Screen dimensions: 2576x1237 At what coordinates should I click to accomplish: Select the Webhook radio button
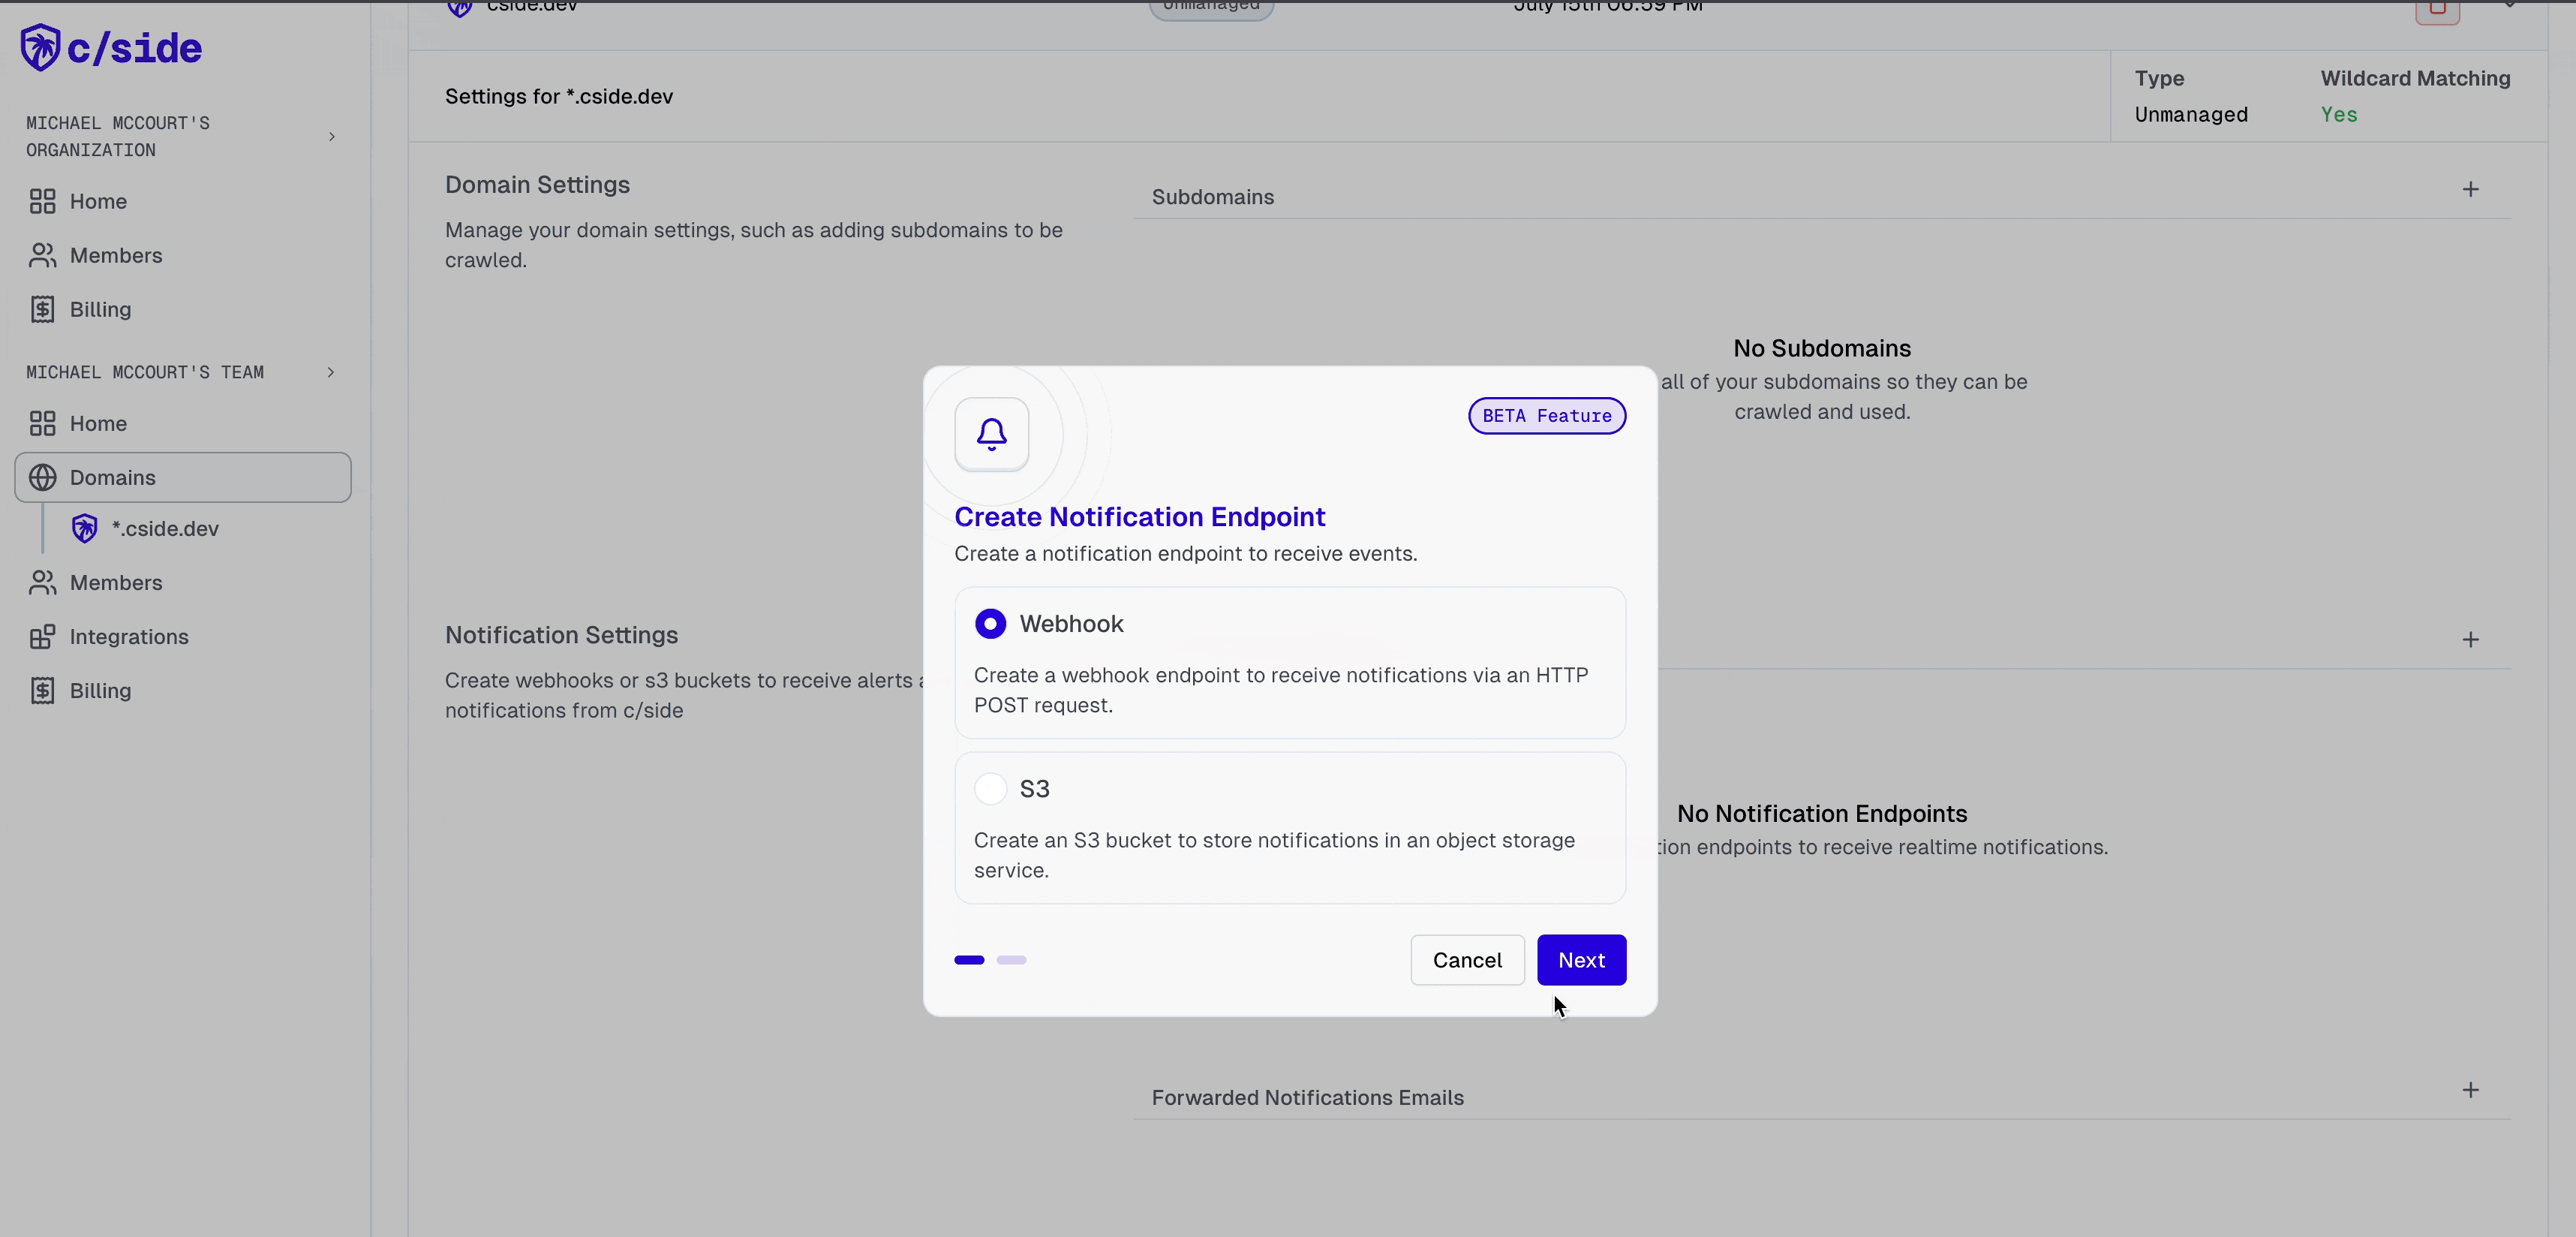[990, 623]
